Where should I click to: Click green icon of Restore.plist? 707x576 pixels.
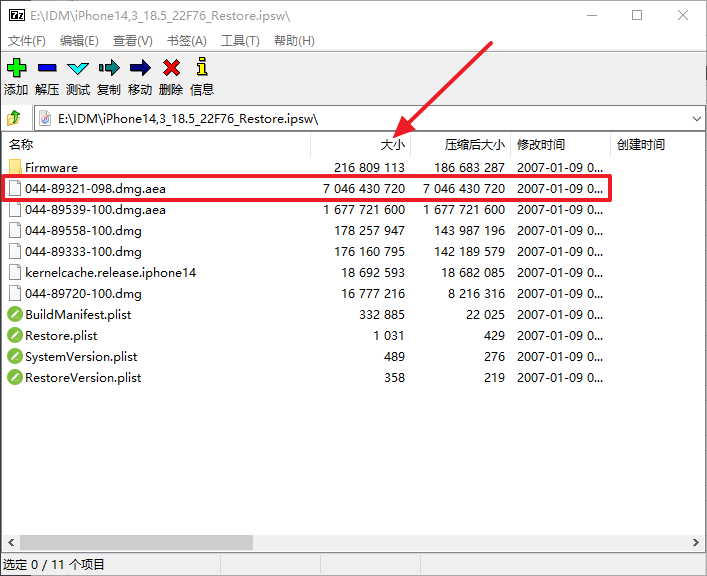tap(15, 335)
